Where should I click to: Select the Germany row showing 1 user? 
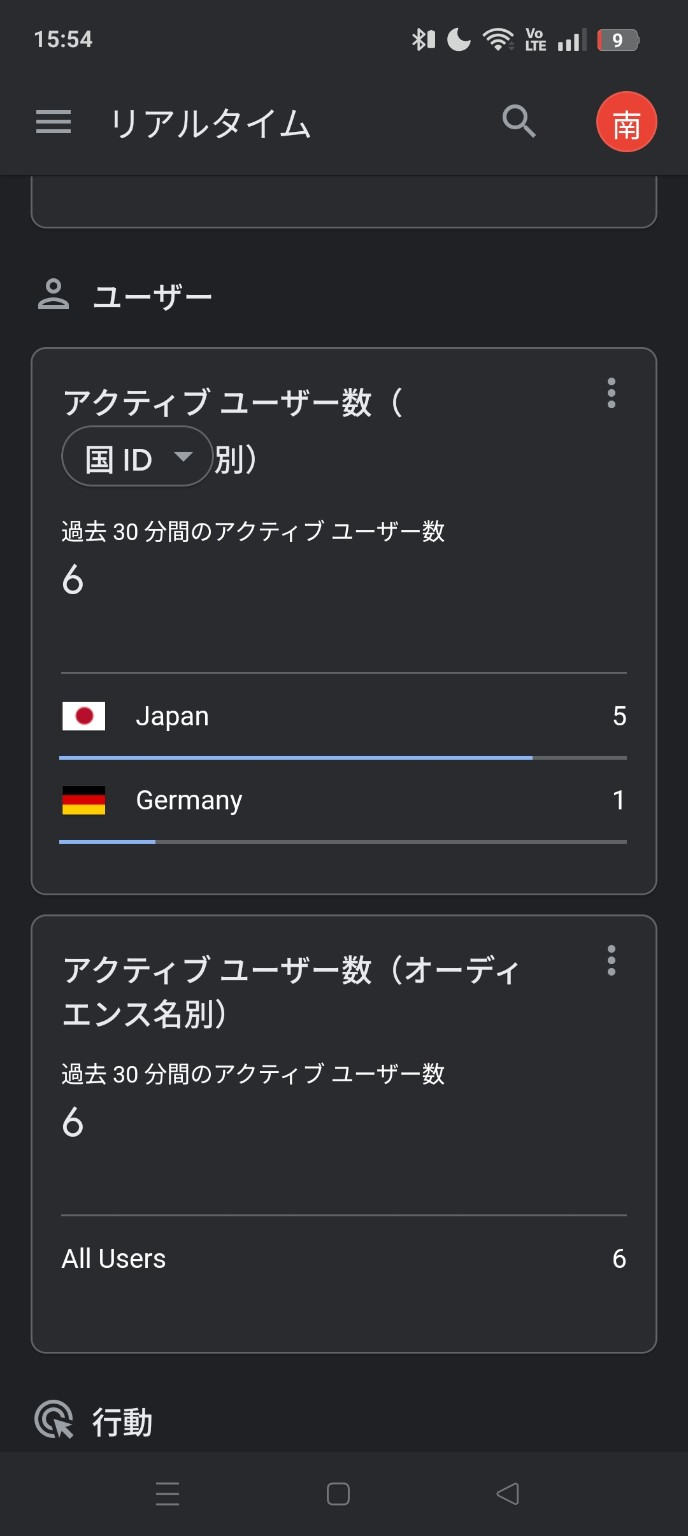tap(344, 800)
